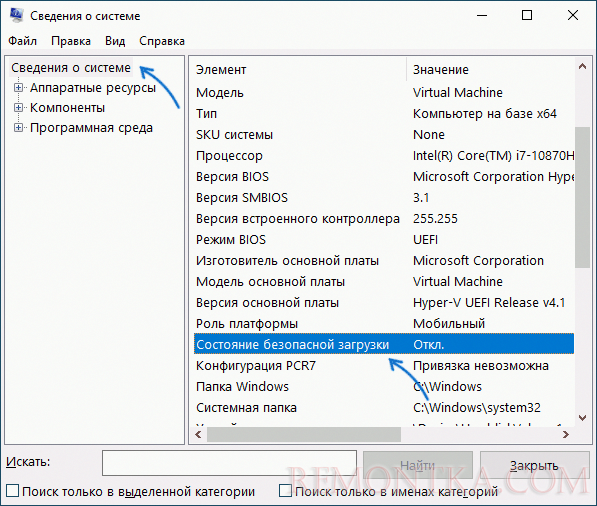
Task: Click the horizontal scrollbar right arrow
Action: point(566,434)
